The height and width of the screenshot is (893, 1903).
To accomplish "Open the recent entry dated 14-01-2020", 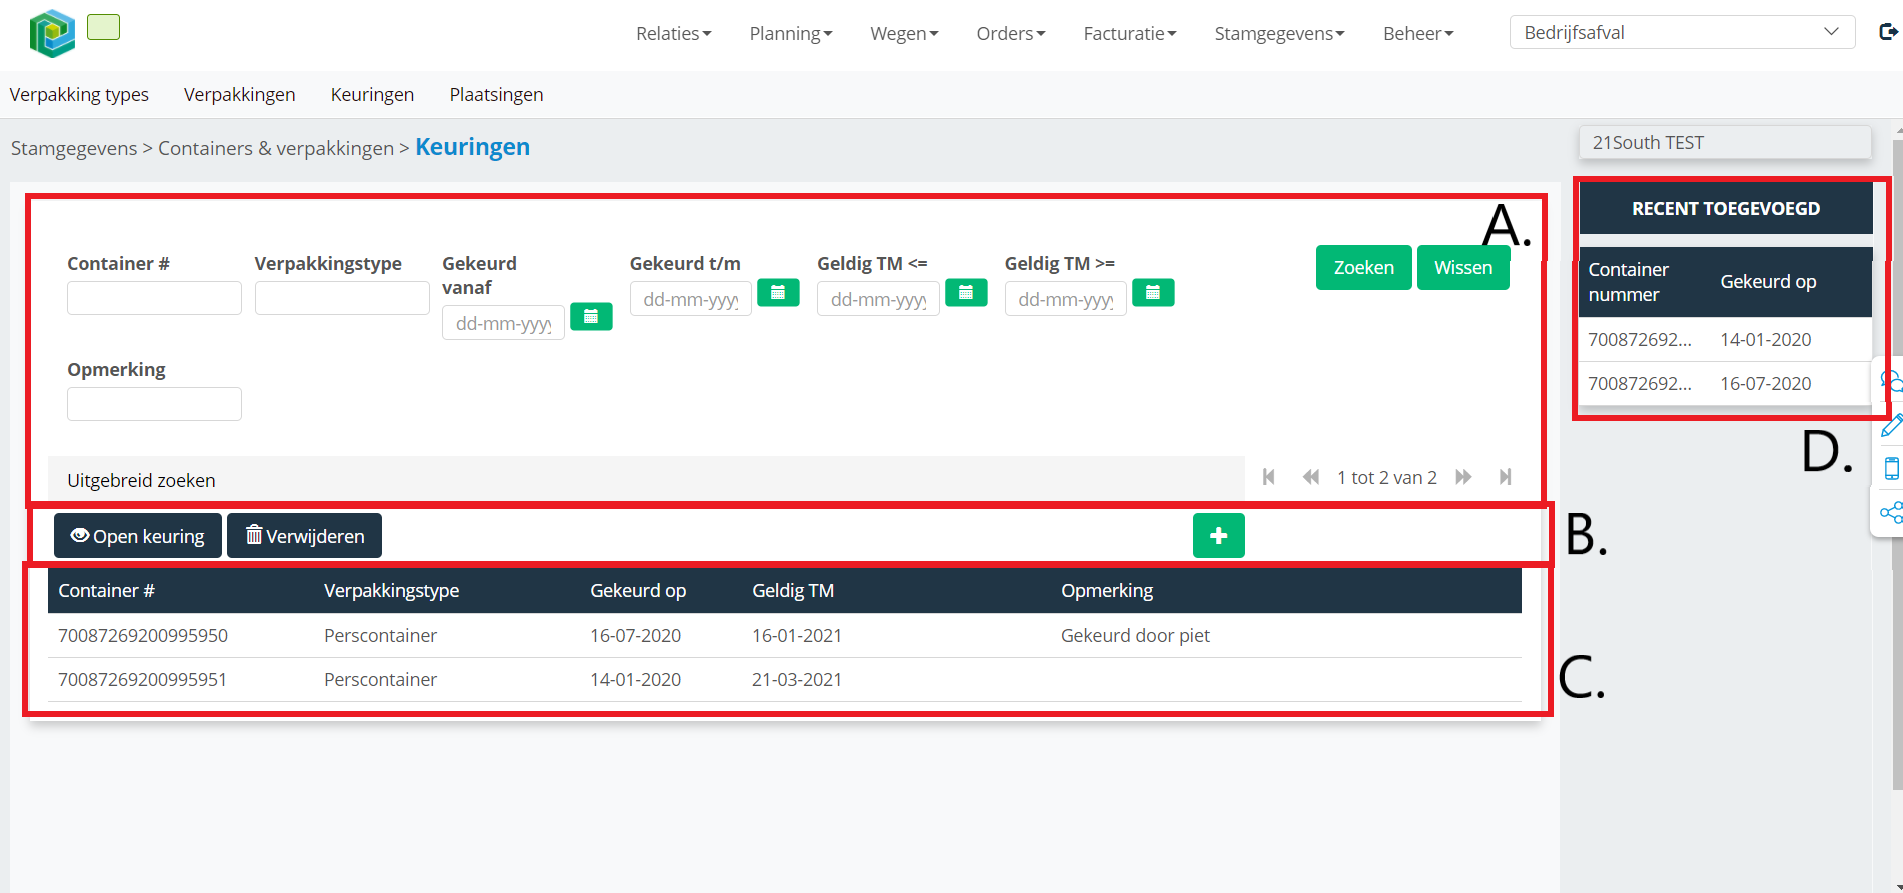I will click(x=1725, y=339).
